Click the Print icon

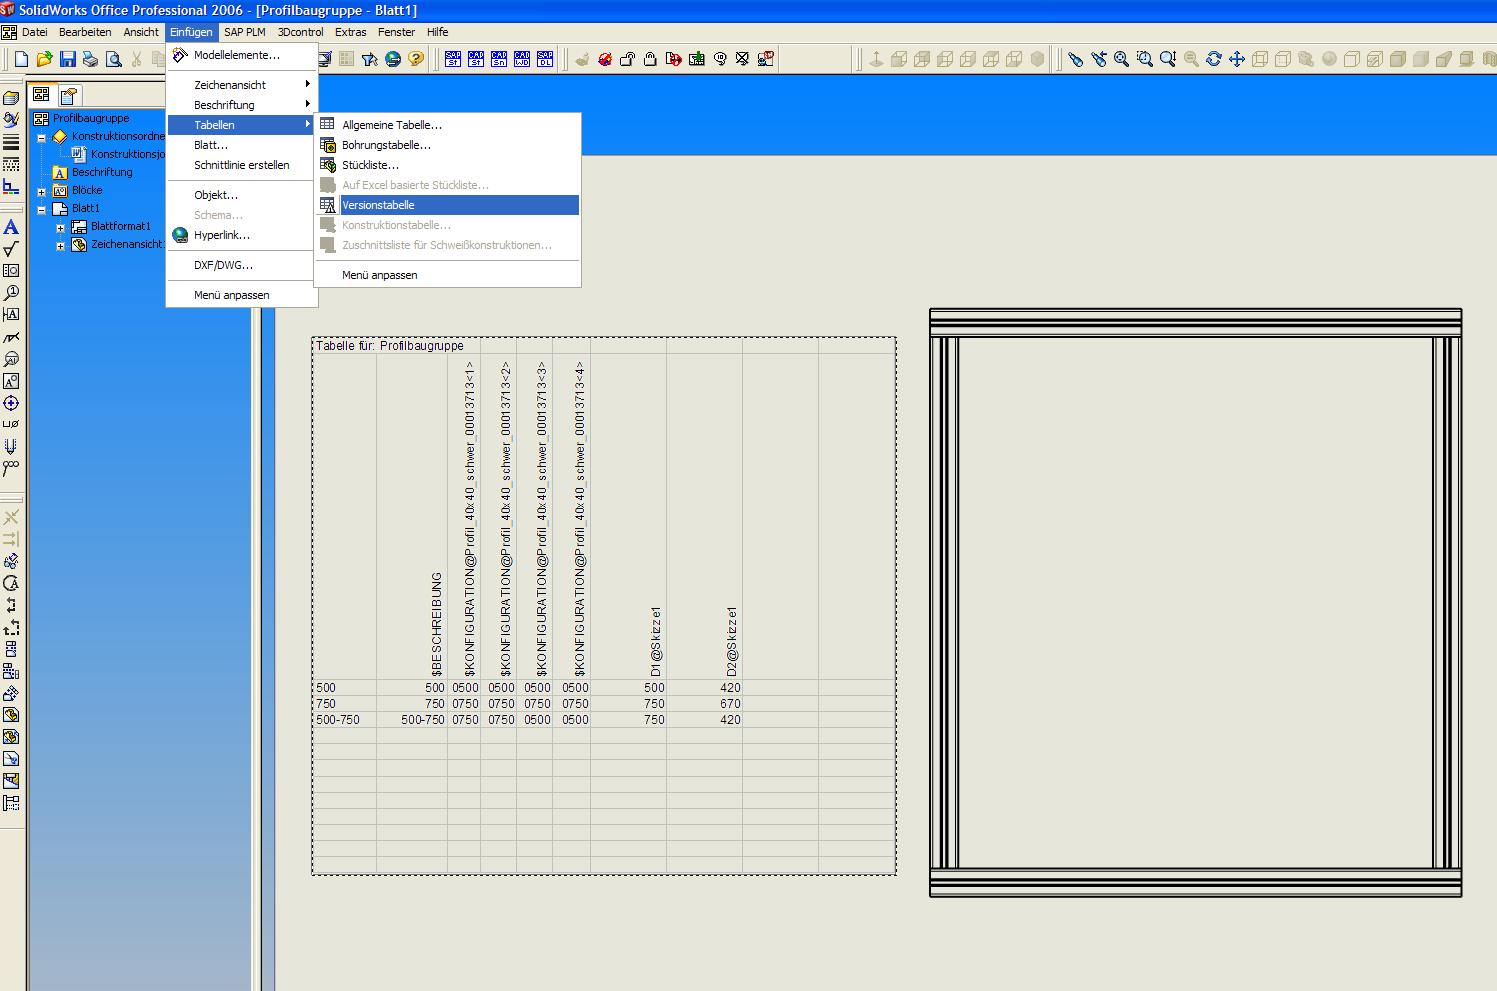[90, 60]
